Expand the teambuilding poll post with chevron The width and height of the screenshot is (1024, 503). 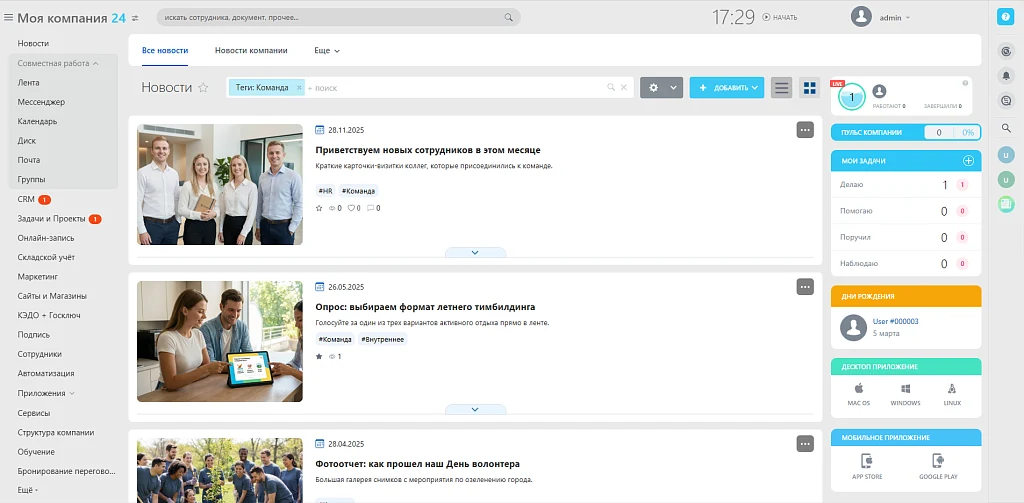coord(475,410)
